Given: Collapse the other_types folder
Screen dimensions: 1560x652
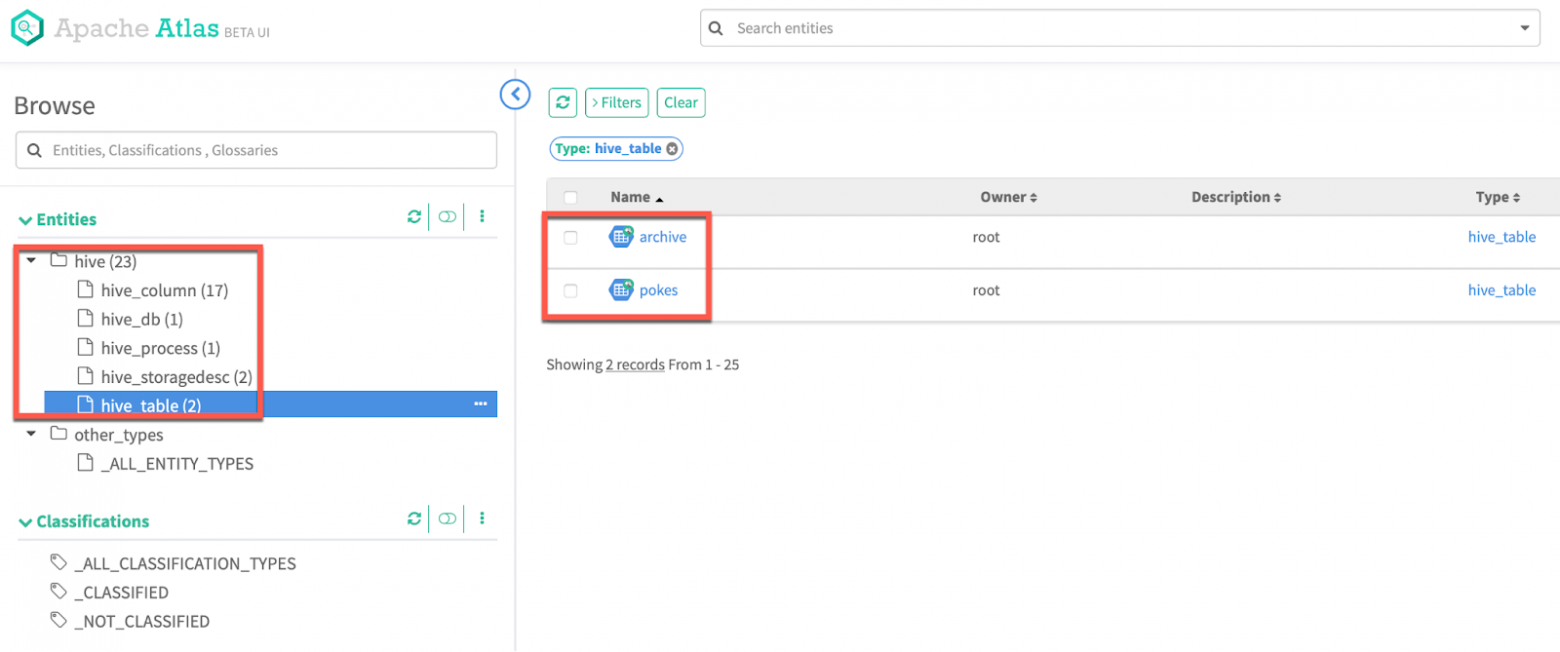Looking at the screenshot, I should tap(31, 434).
